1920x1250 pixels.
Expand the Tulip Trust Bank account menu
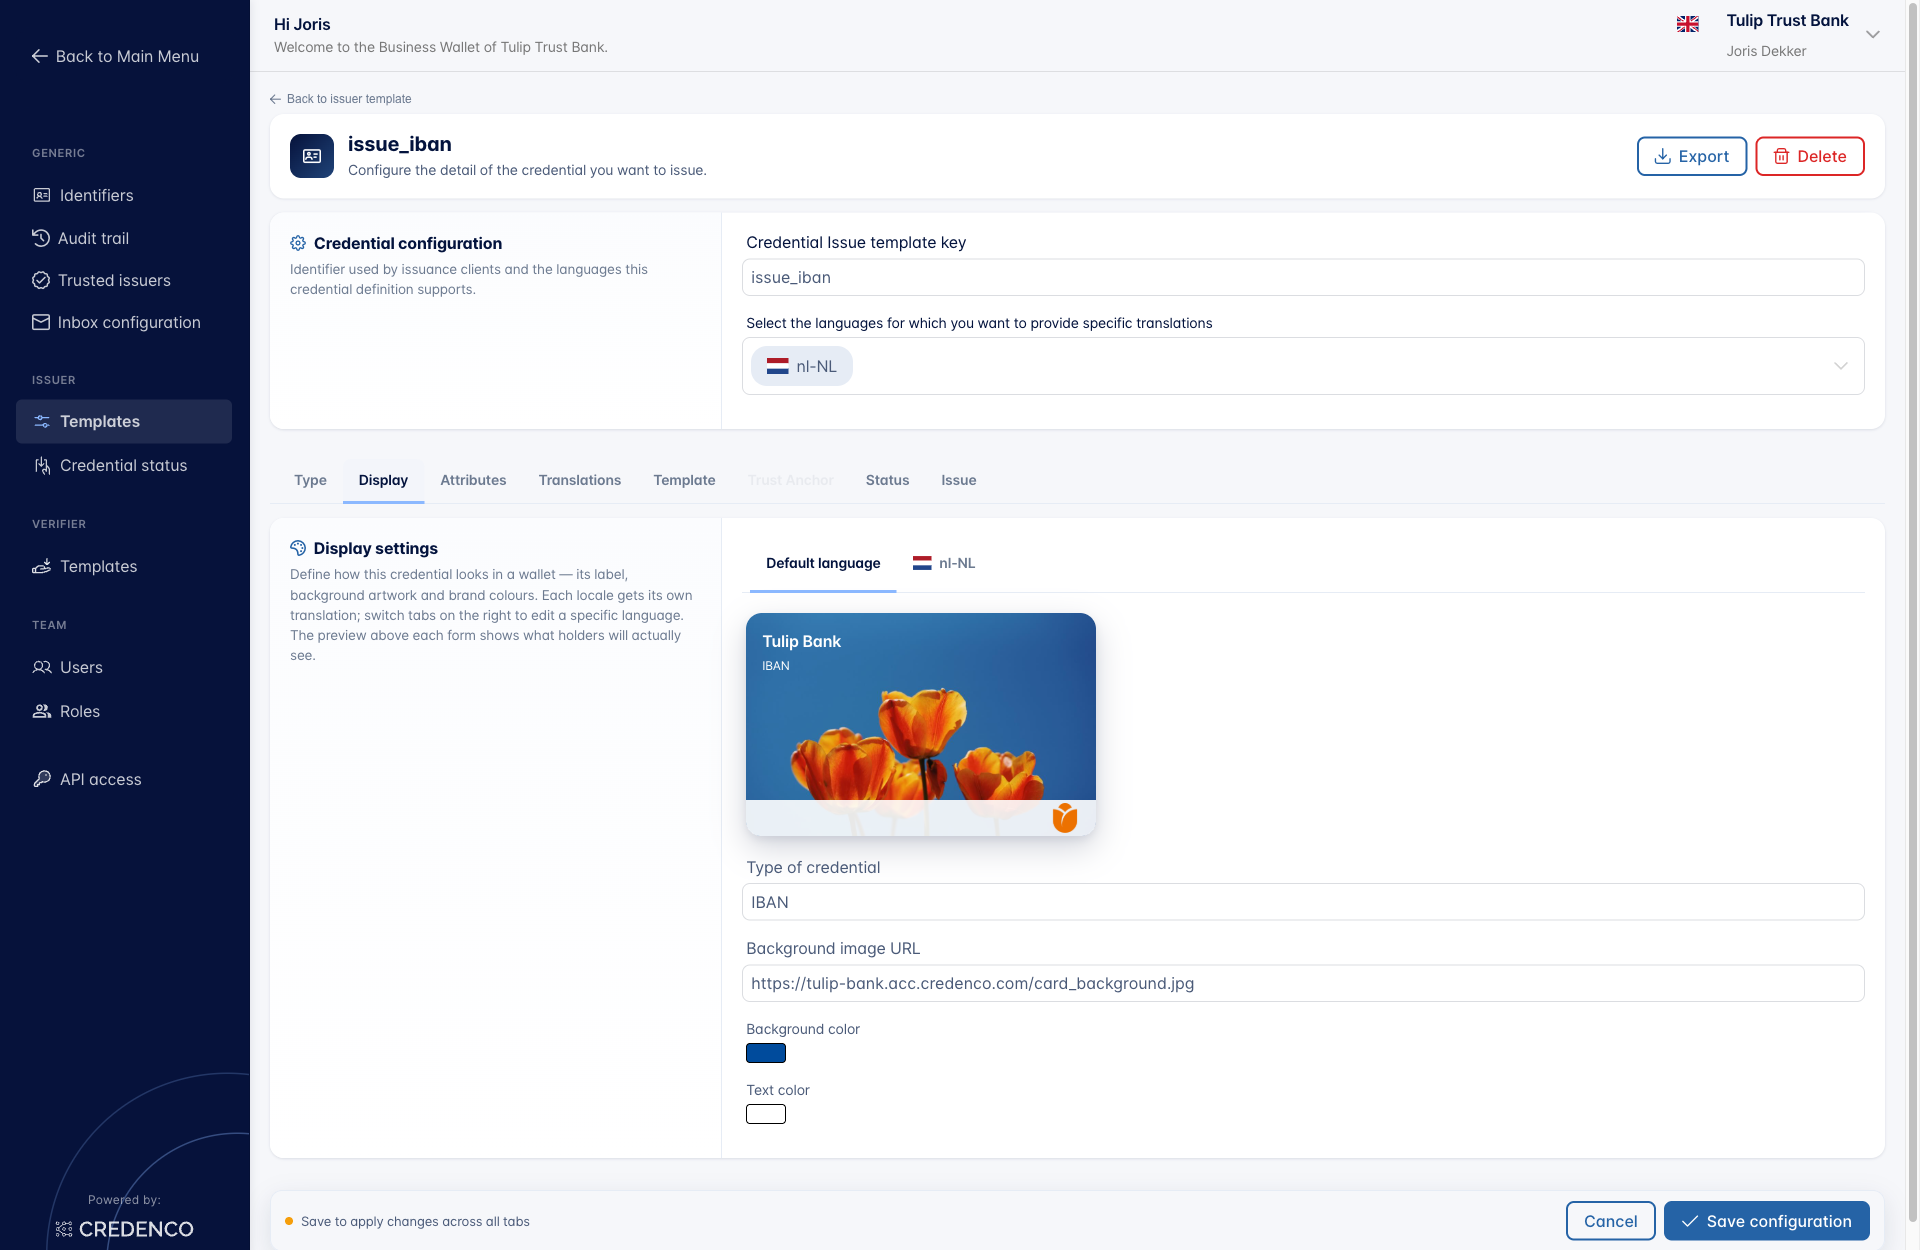click(x=1873, y=34)
